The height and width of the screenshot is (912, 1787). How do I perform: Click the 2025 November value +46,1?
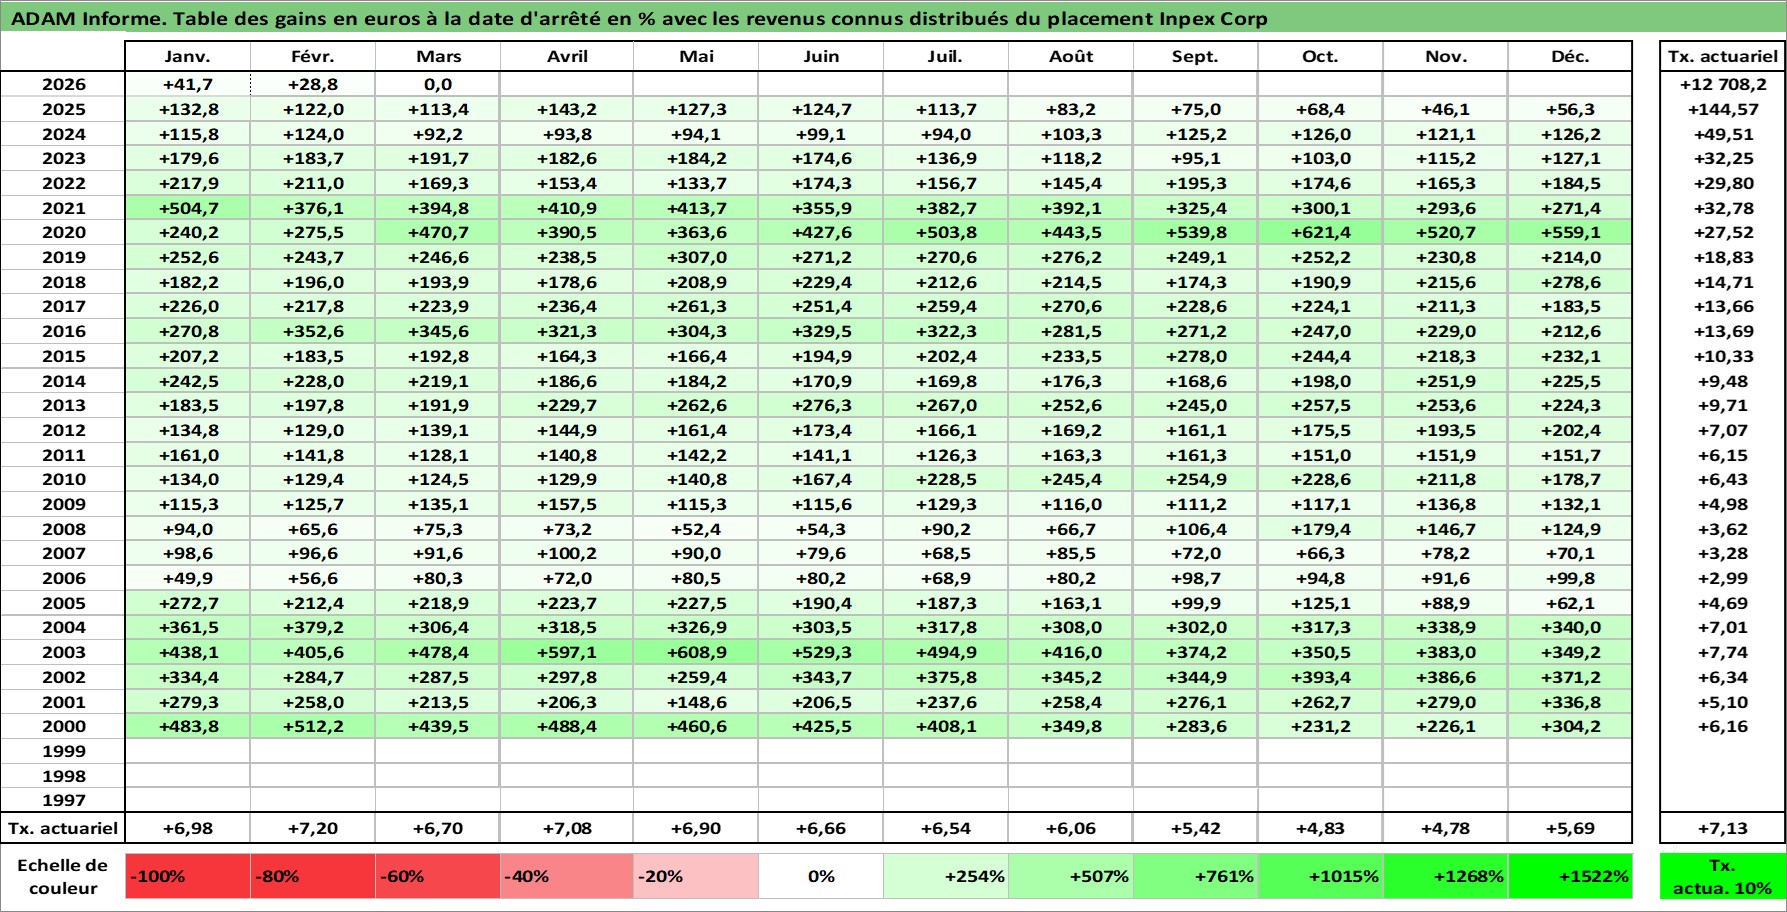[x=1446, y=109]
